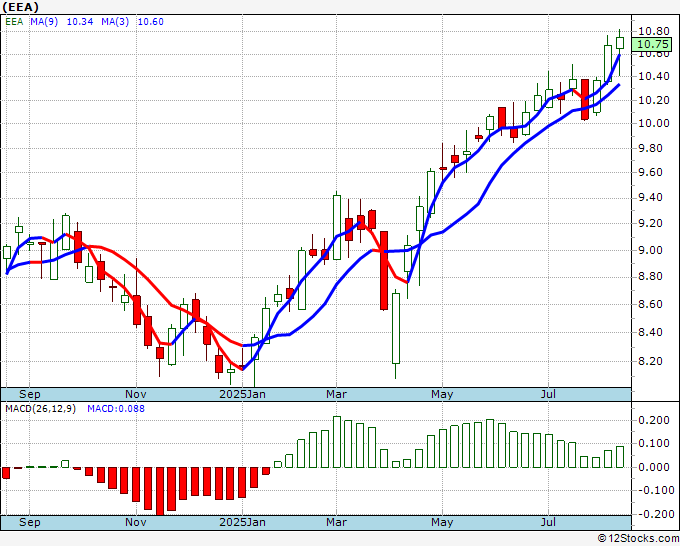Click Sep on the MACD date axis

tap(29, 522)
